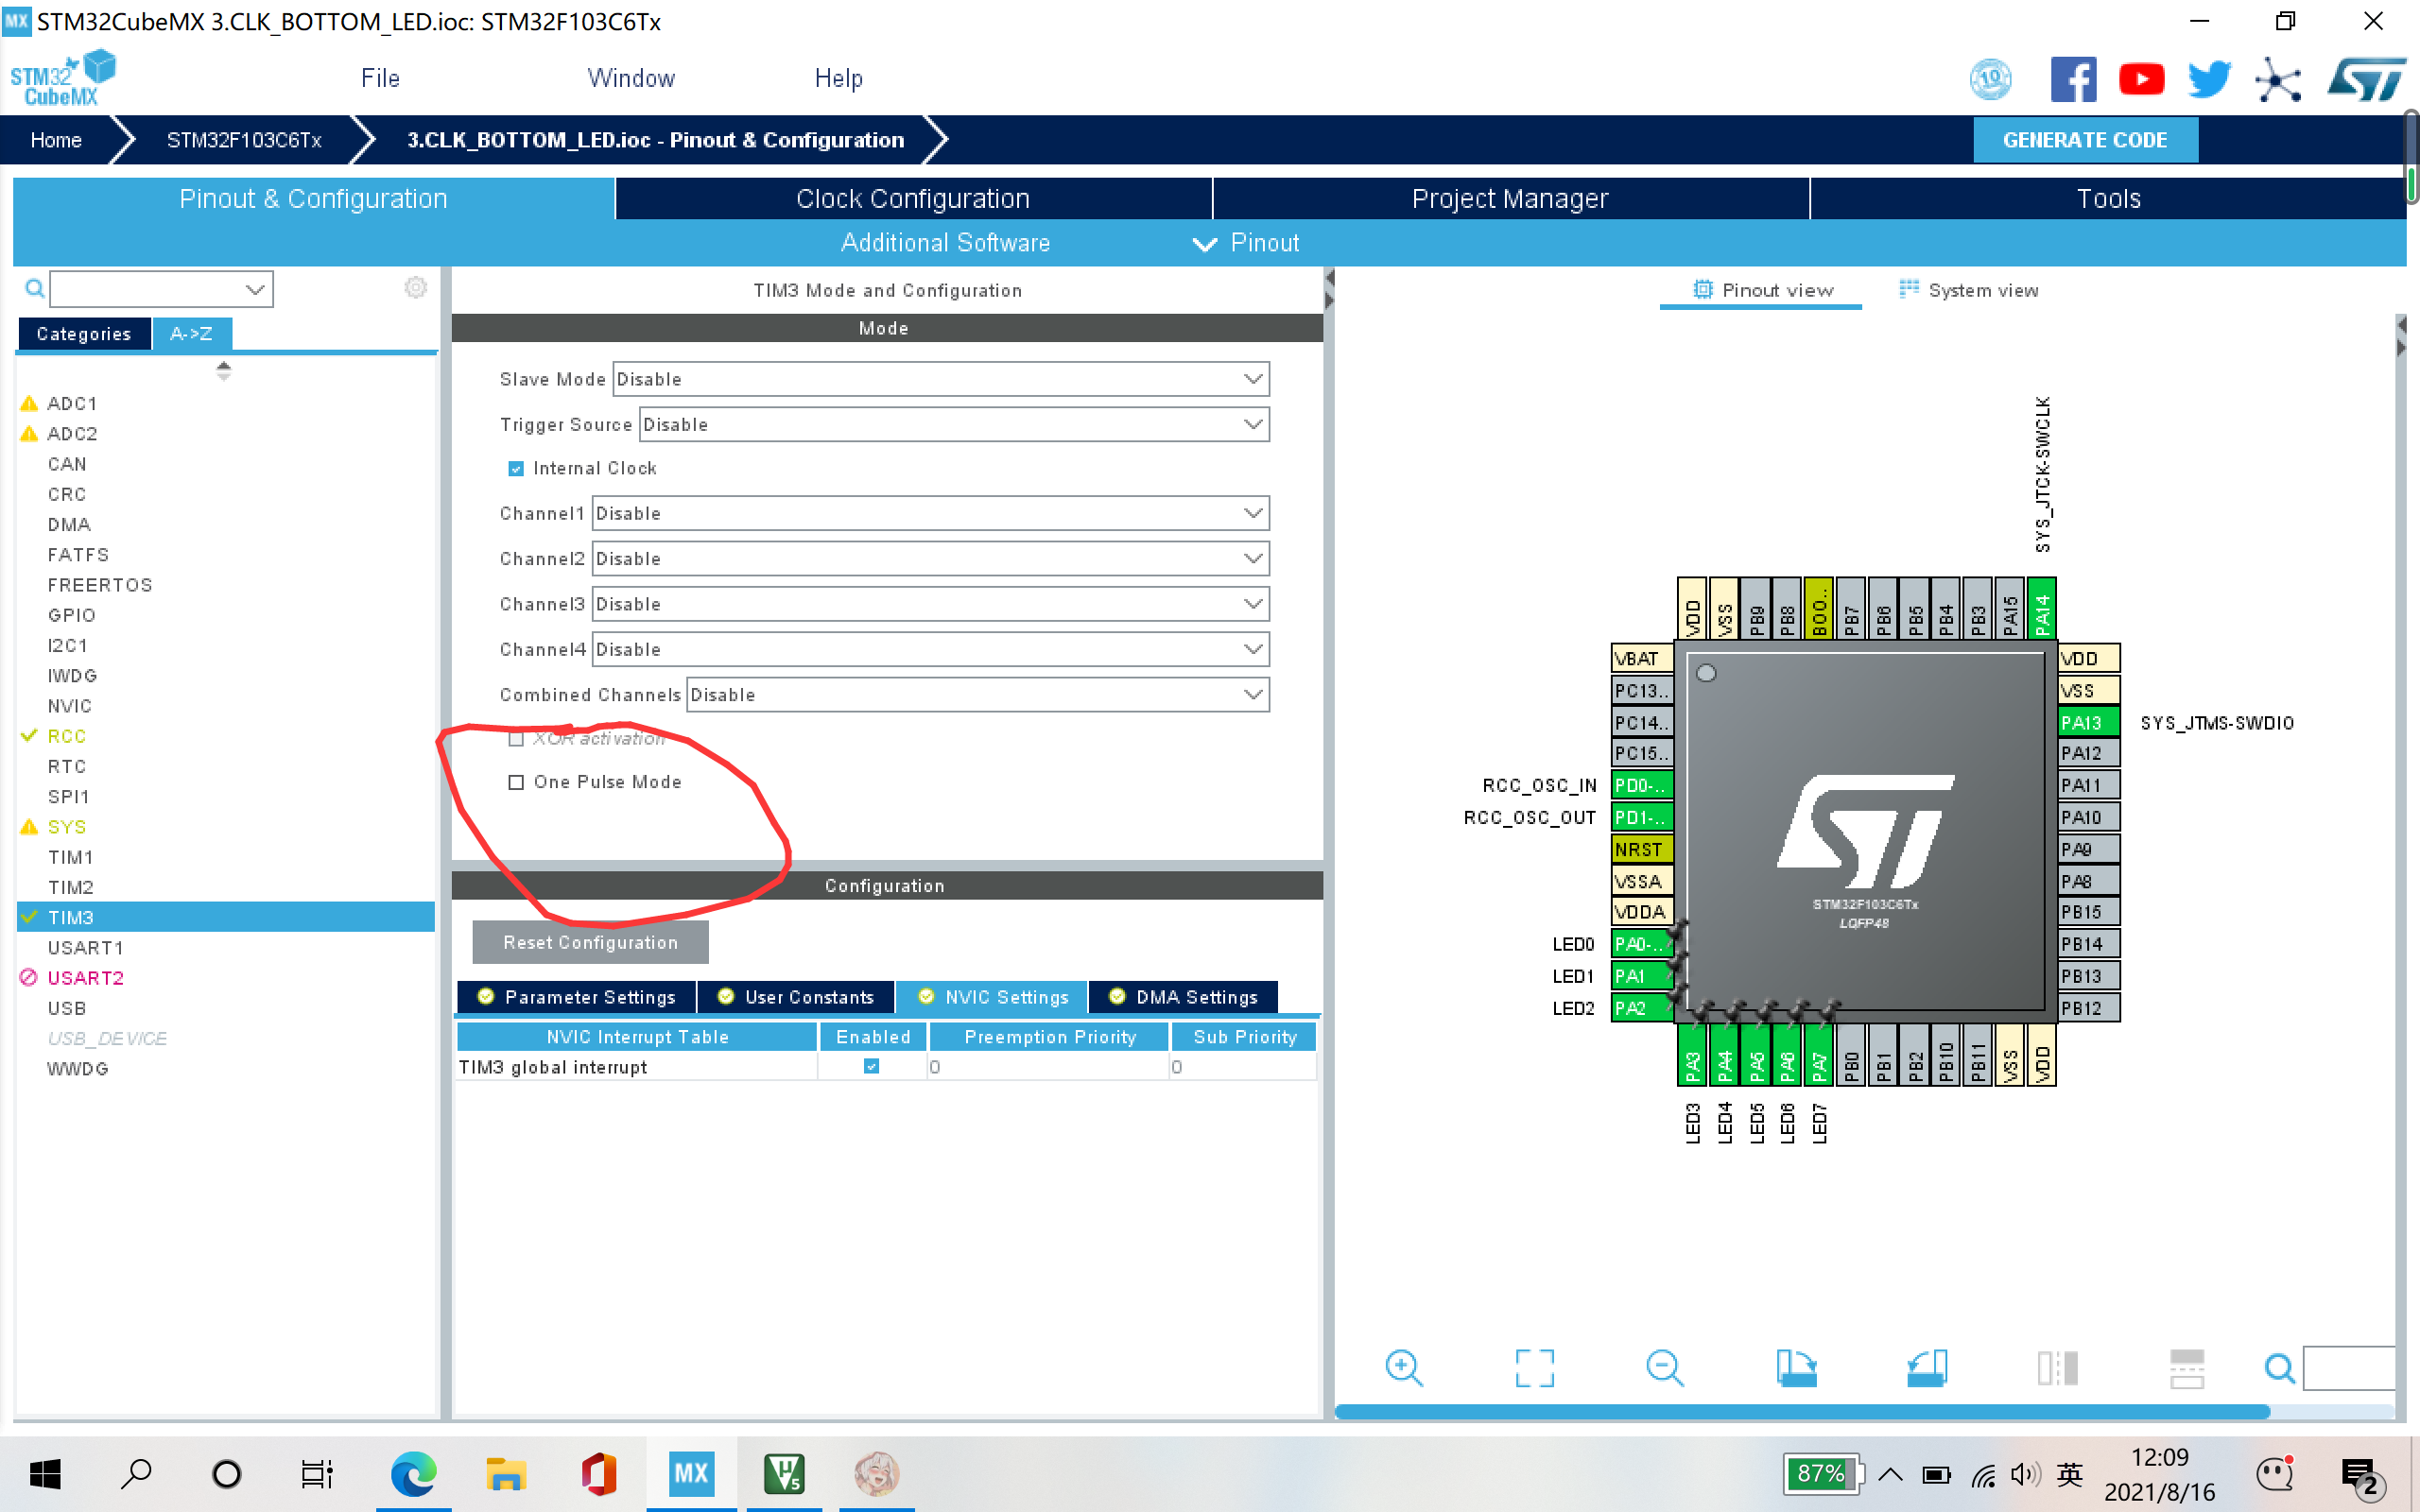Open ST's YouTube channel
This screenshot has width=2420, height=1512.
(2141, 78)
